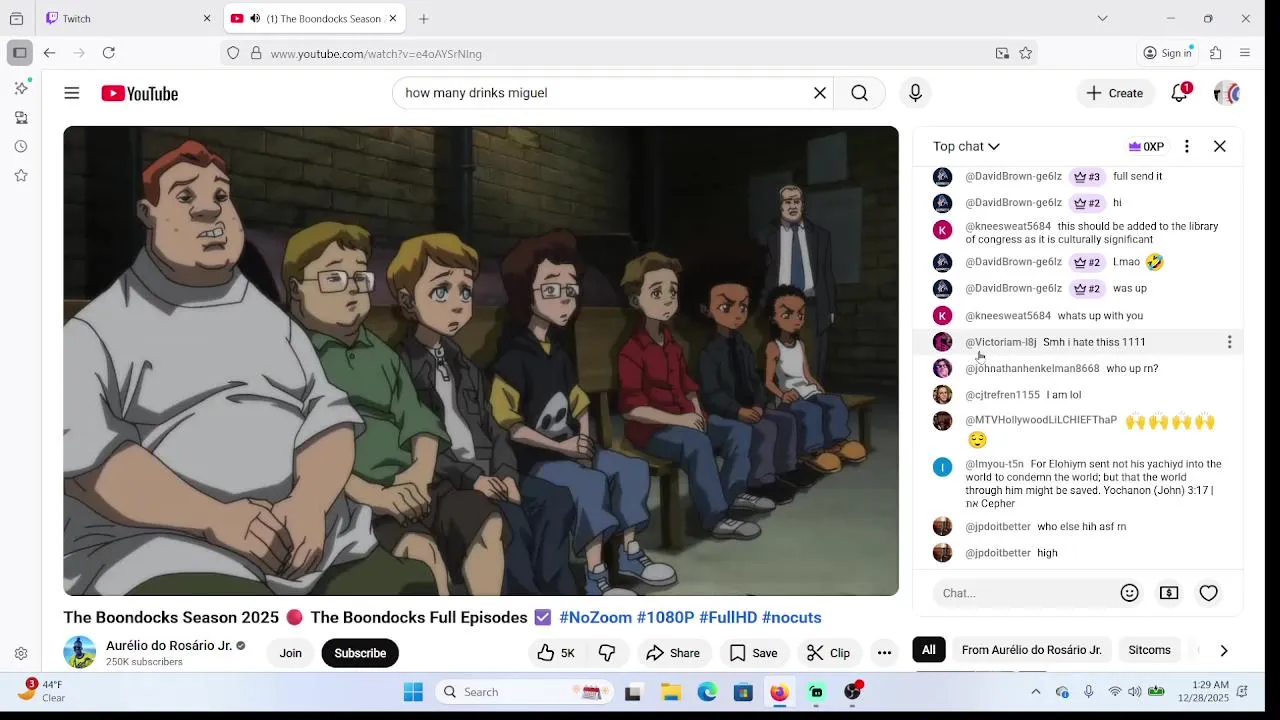Viewport: 1280px width, 720px height.
Task: Customize sidebar with the gear icon
Action: click(x=21, y=654)
